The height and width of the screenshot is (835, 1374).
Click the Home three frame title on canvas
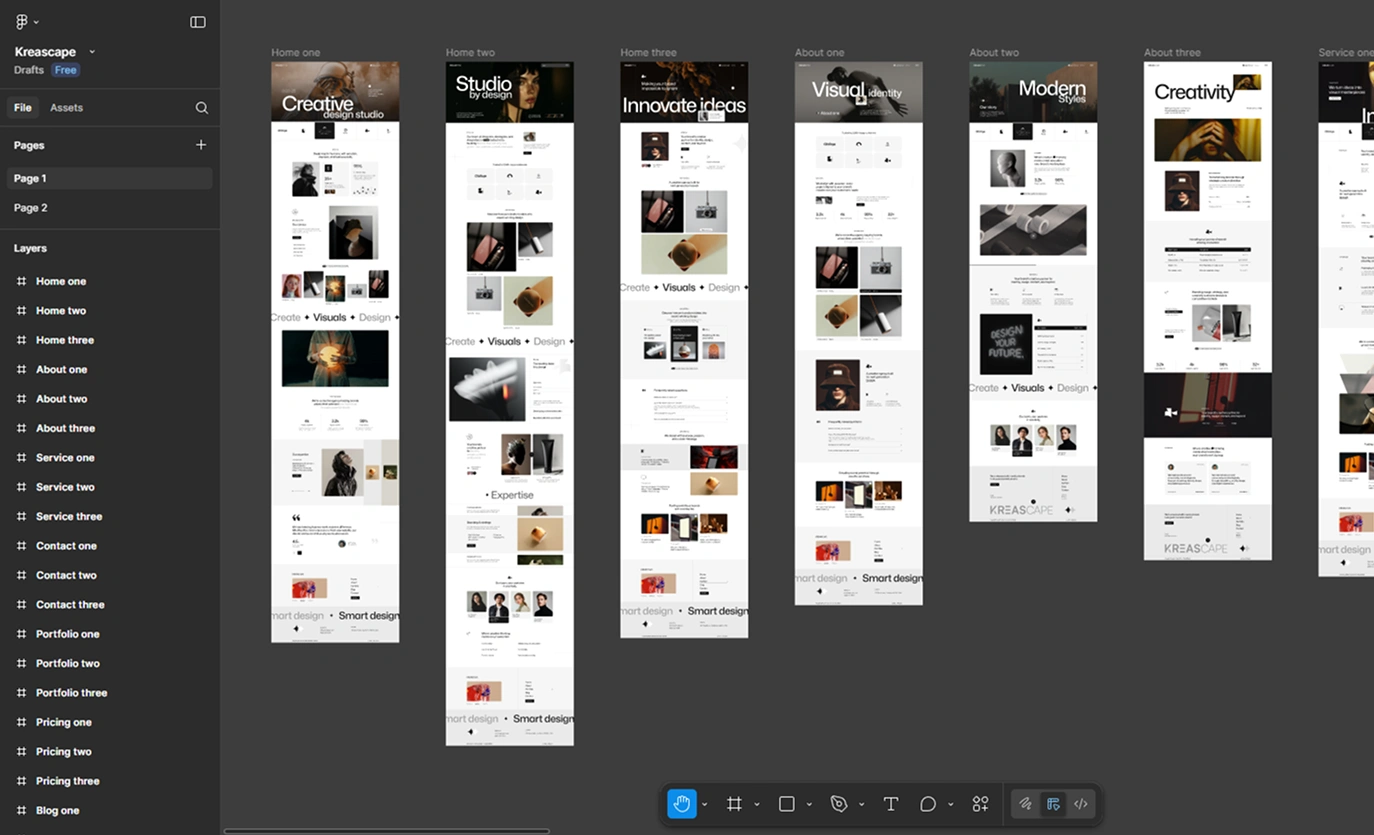coord(648,53)
